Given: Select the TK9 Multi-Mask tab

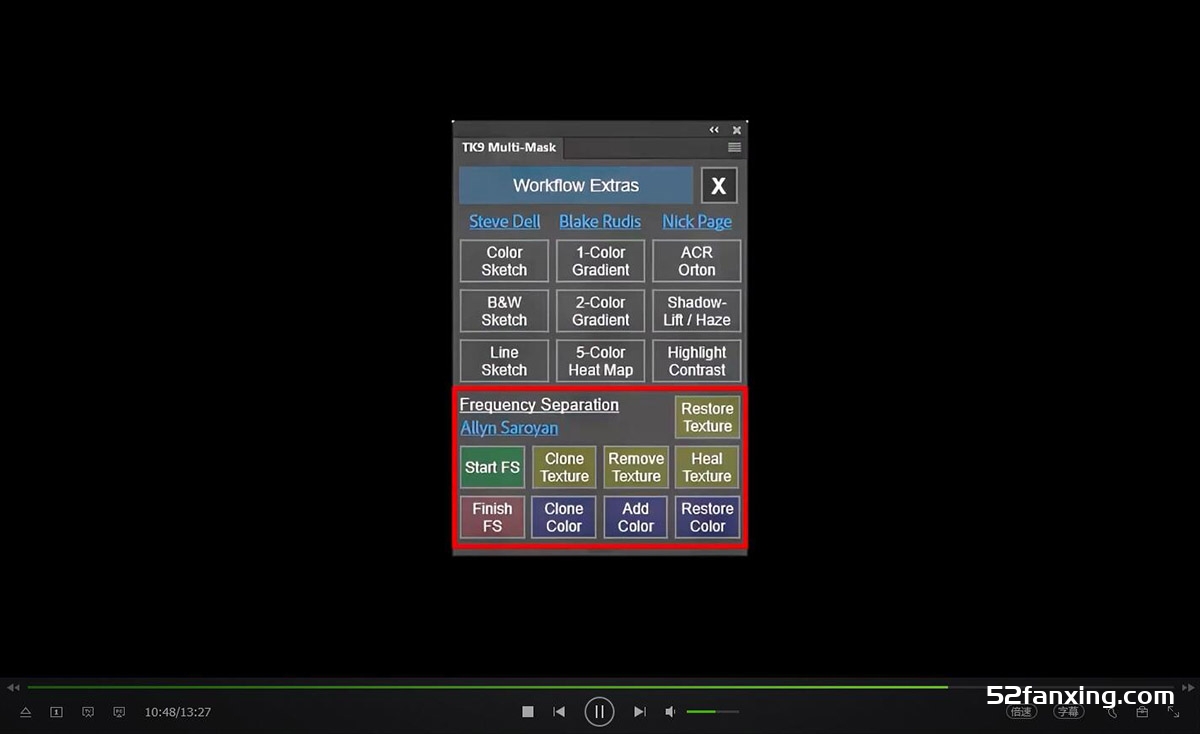Looking at the screenshot, I should pyautogui.click(x=509, y=147).
